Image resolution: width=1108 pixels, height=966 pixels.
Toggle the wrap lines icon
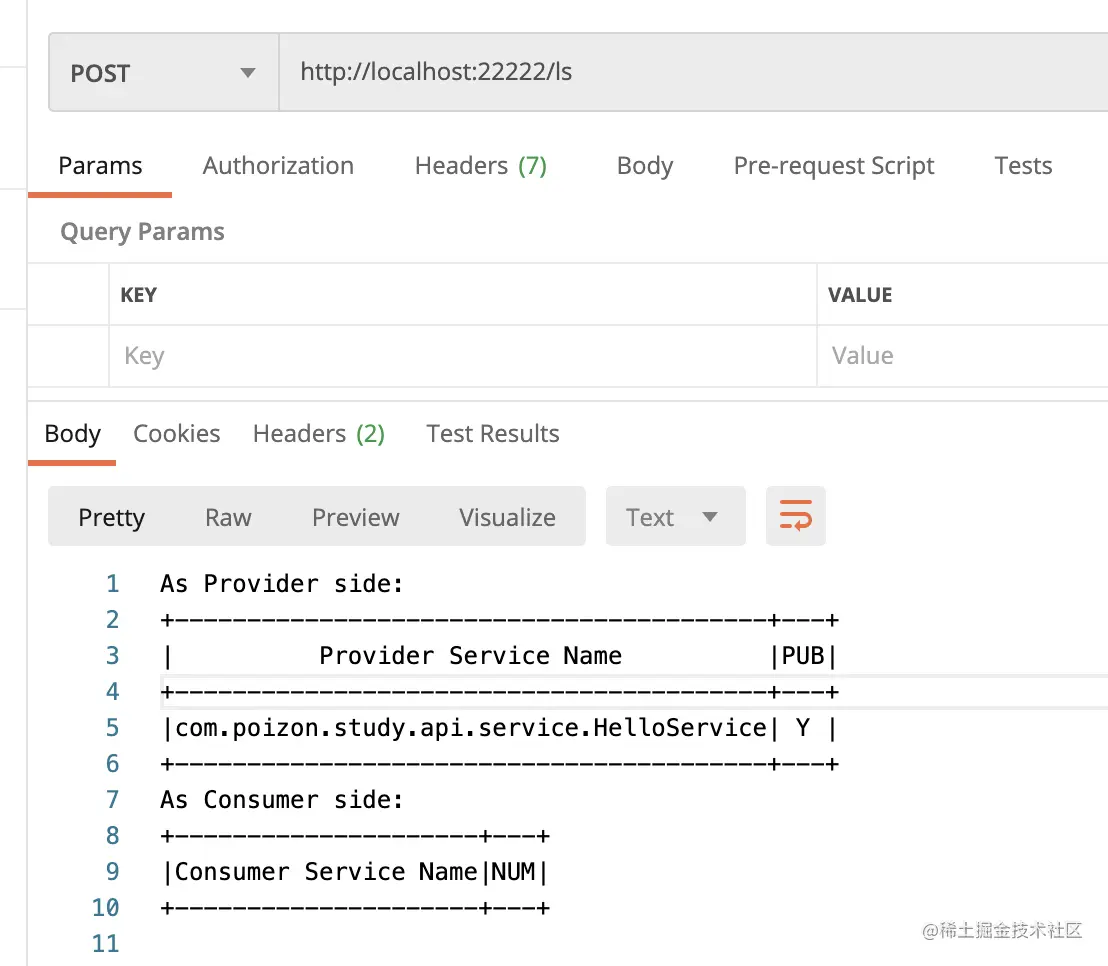[796, 516]
